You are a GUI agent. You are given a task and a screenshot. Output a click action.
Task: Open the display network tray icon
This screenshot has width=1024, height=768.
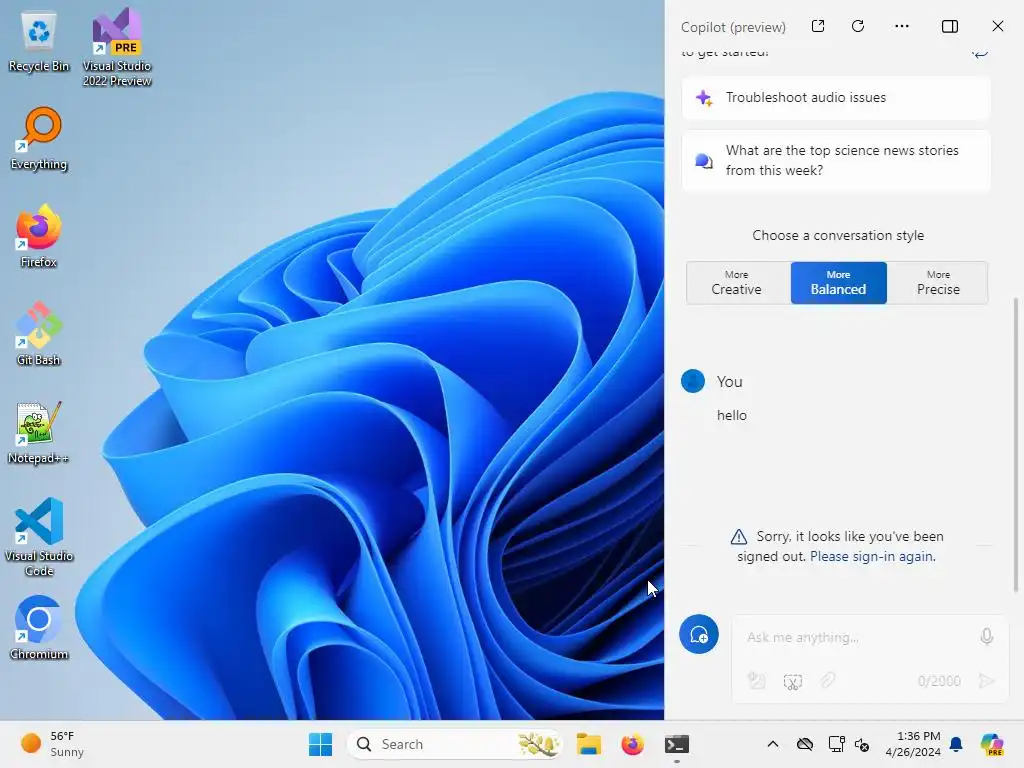point(836,744)
